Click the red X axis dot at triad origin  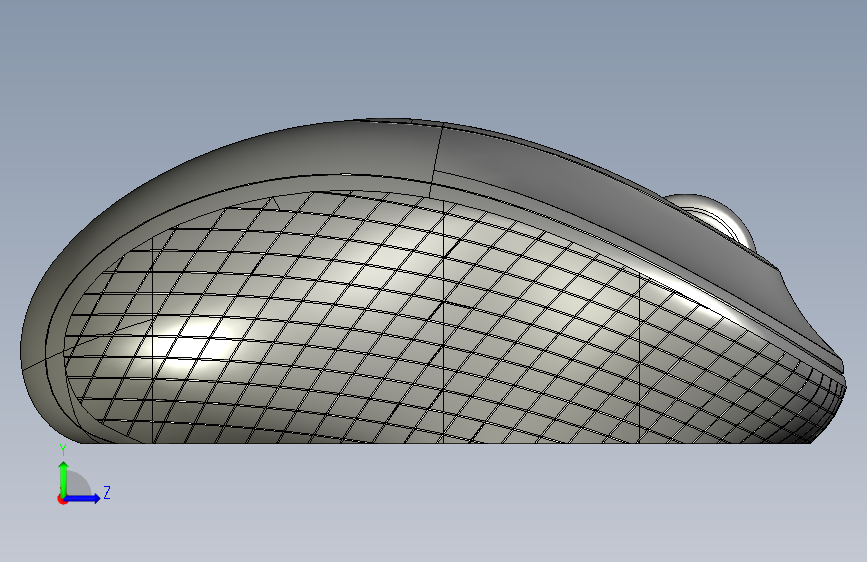tap(62, 499)
